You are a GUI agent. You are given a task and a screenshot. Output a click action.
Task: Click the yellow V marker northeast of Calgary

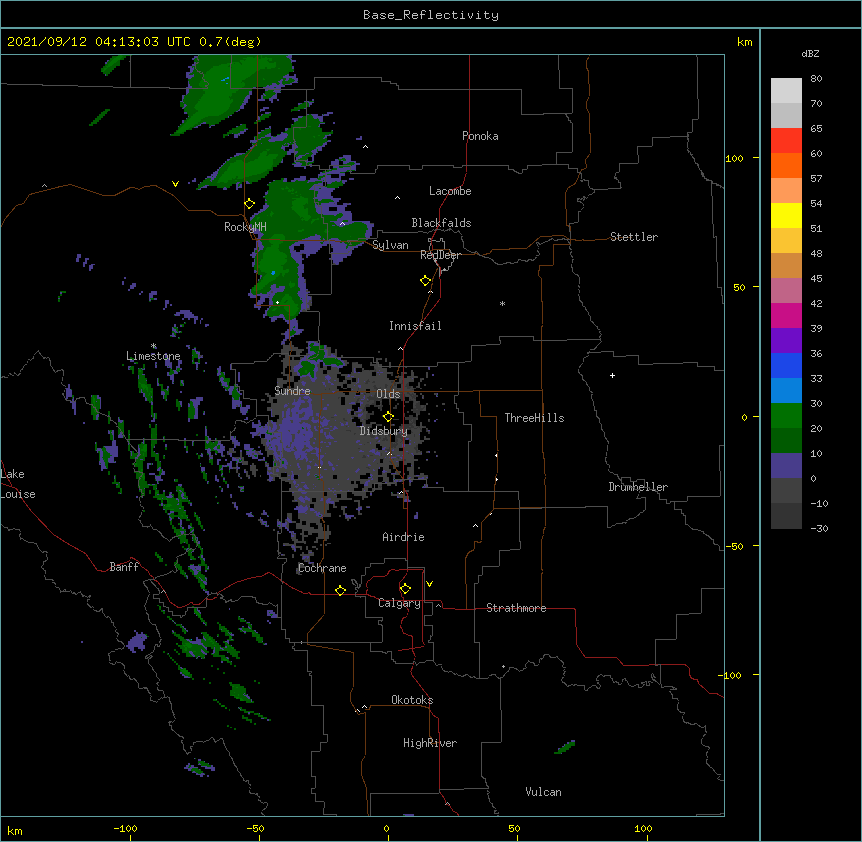[429, 584]
